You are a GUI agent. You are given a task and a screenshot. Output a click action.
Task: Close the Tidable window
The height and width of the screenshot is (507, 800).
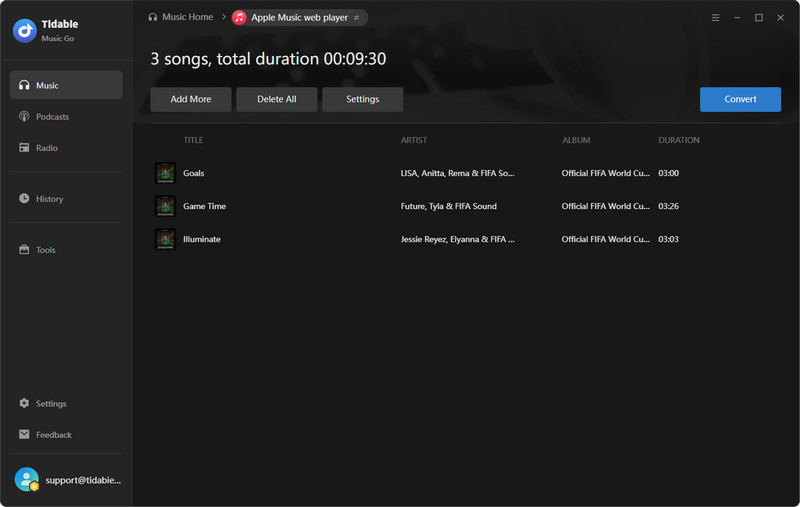pos(781,17)
